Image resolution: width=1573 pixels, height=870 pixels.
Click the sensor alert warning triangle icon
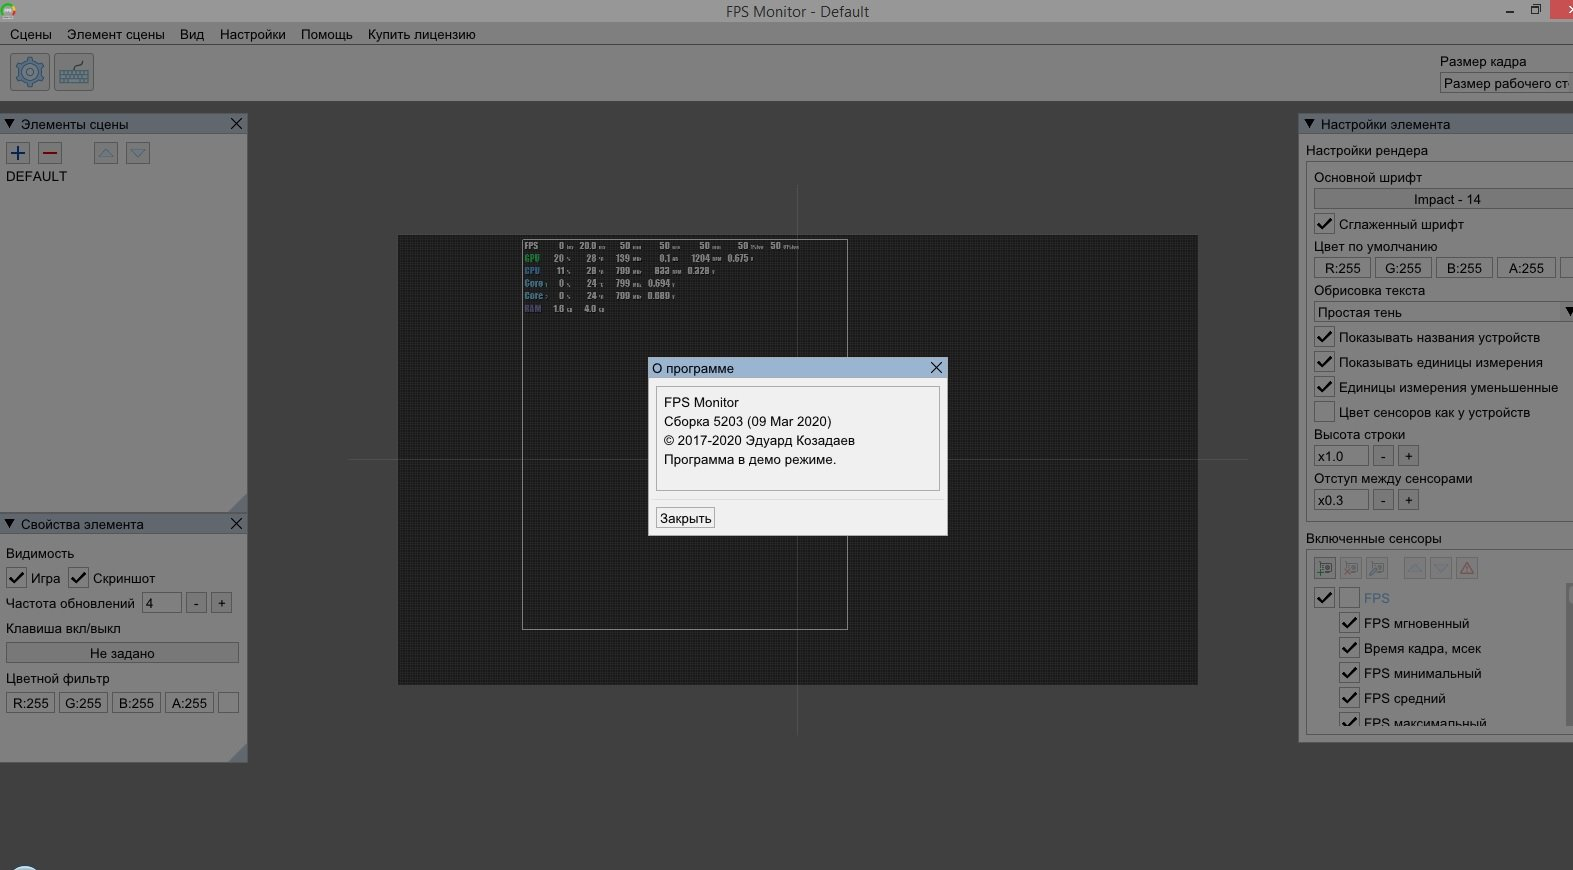pos(1467,568)
